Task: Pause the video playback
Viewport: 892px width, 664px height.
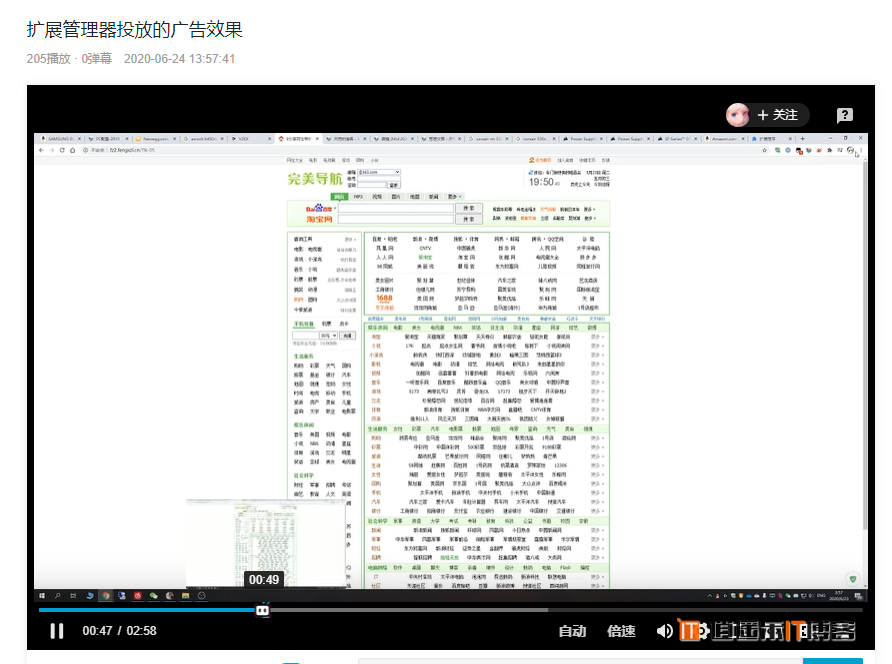Action: click(x=57, y=631)
